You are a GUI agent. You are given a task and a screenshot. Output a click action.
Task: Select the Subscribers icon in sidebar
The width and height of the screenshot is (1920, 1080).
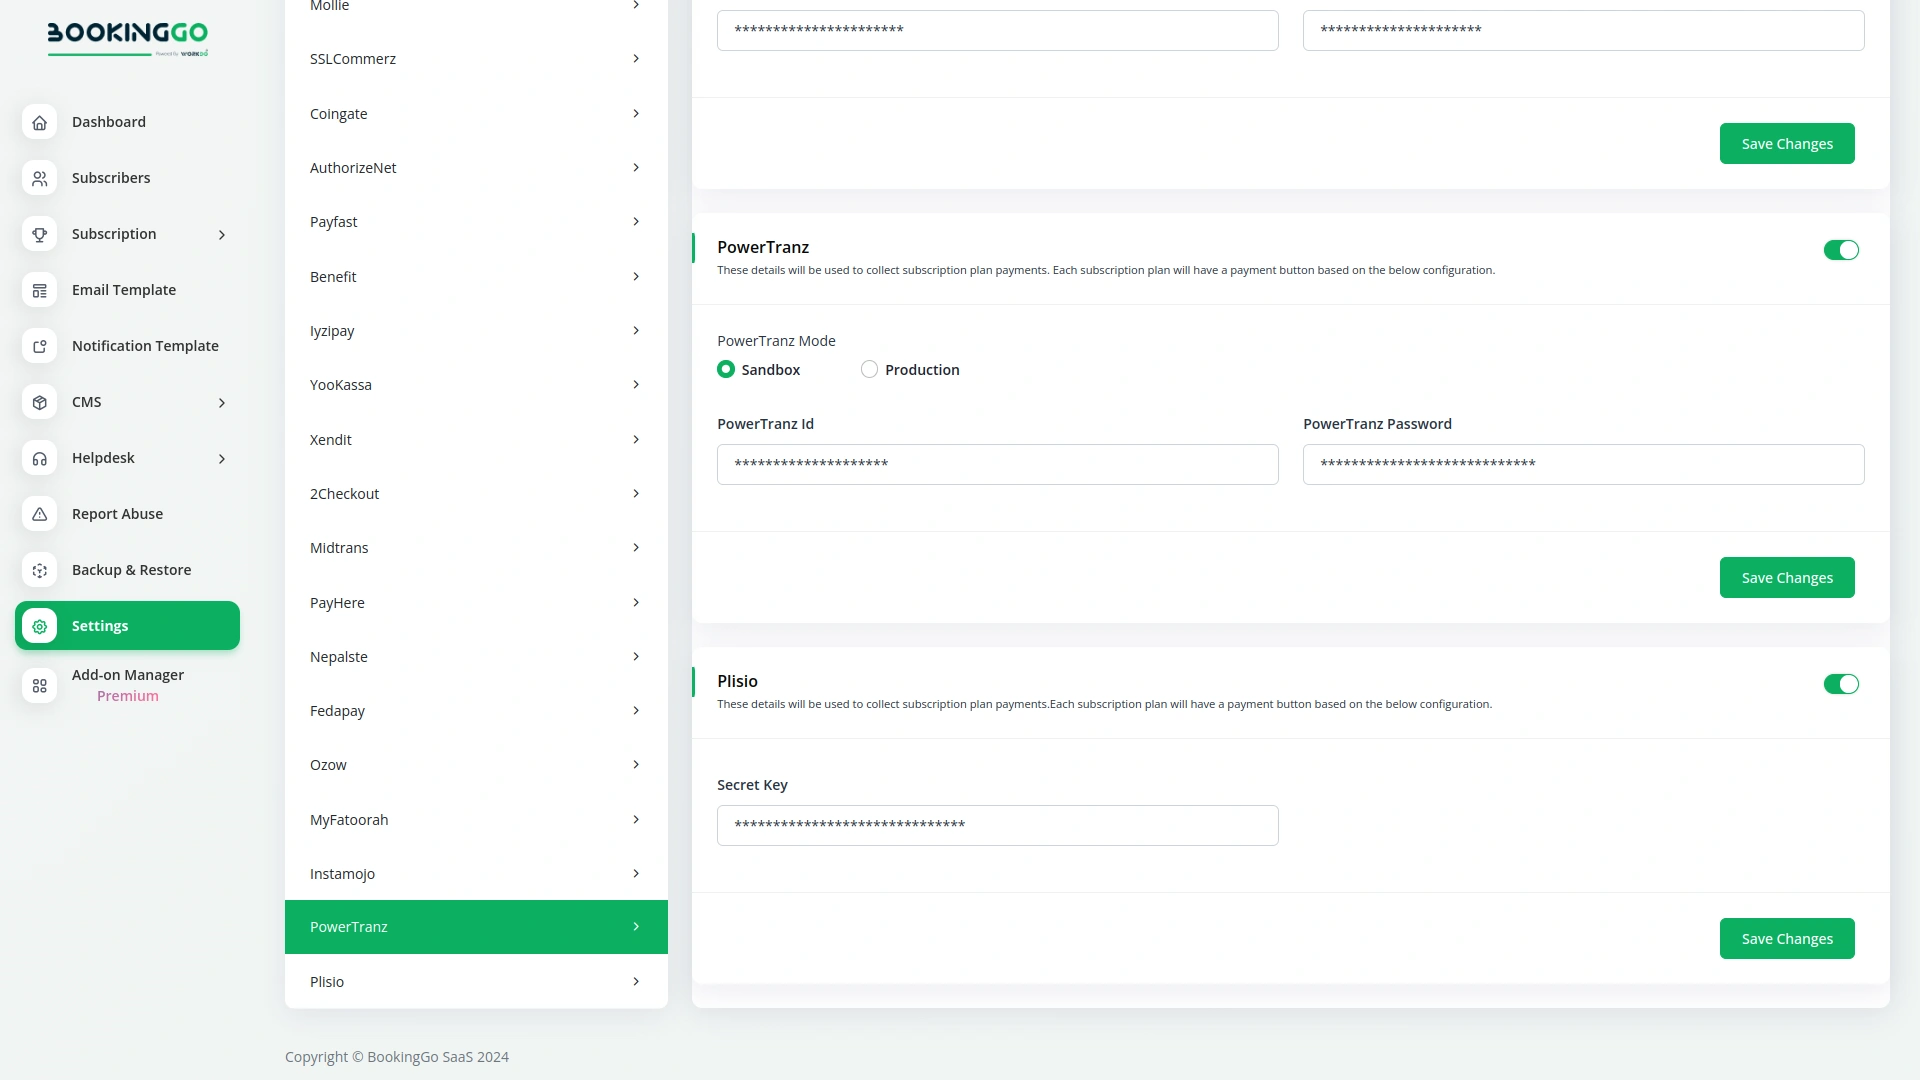(x=39, y=178)
